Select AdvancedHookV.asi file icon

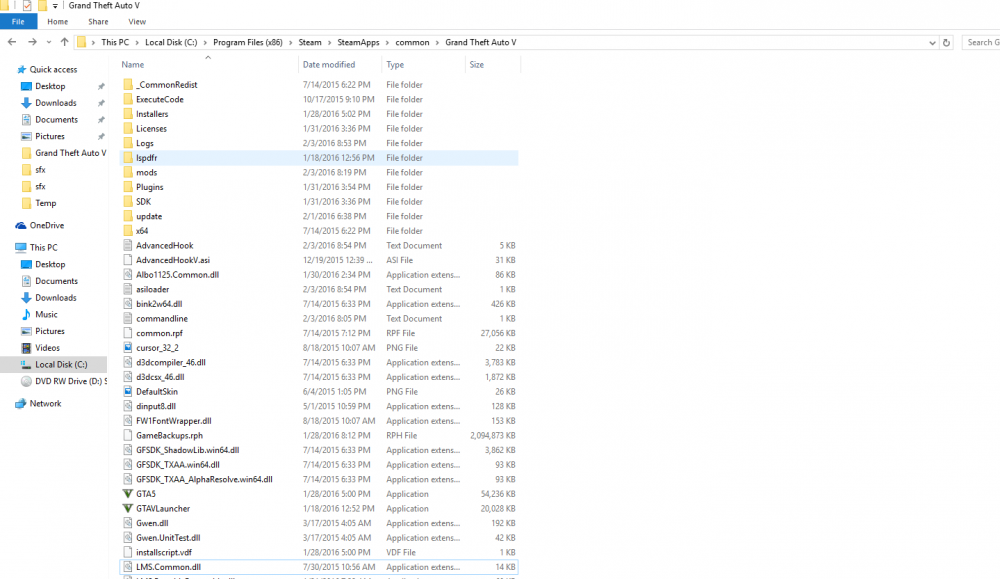(128, 260)
